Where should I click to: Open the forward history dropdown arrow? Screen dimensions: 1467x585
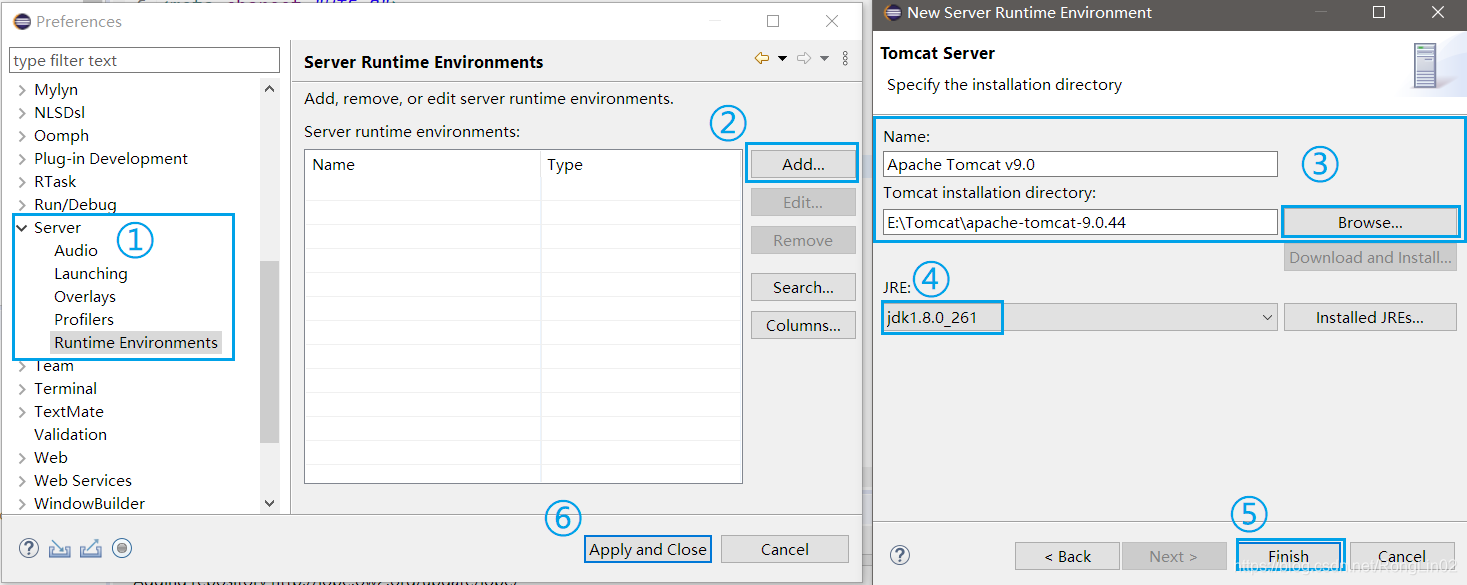click(x=824, y=59)
